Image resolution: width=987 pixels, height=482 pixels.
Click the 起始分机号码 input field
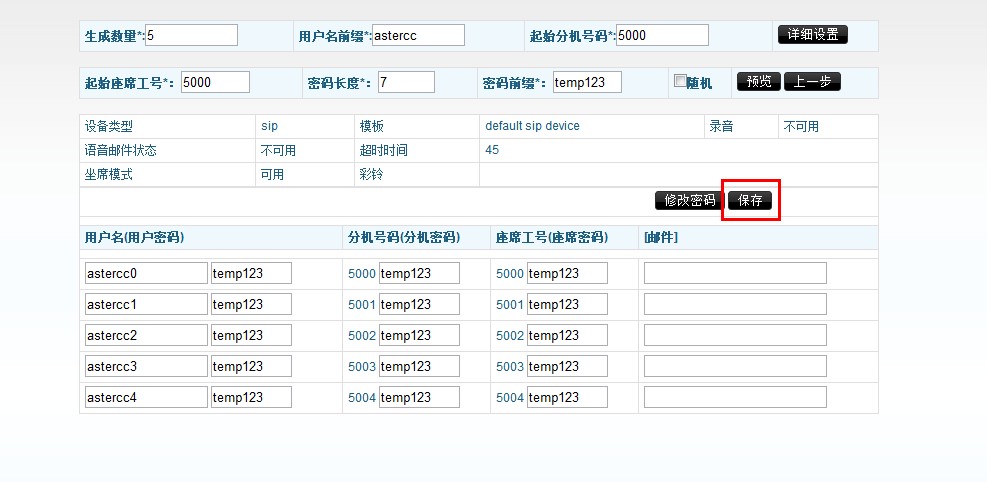[x=662, y=35]
